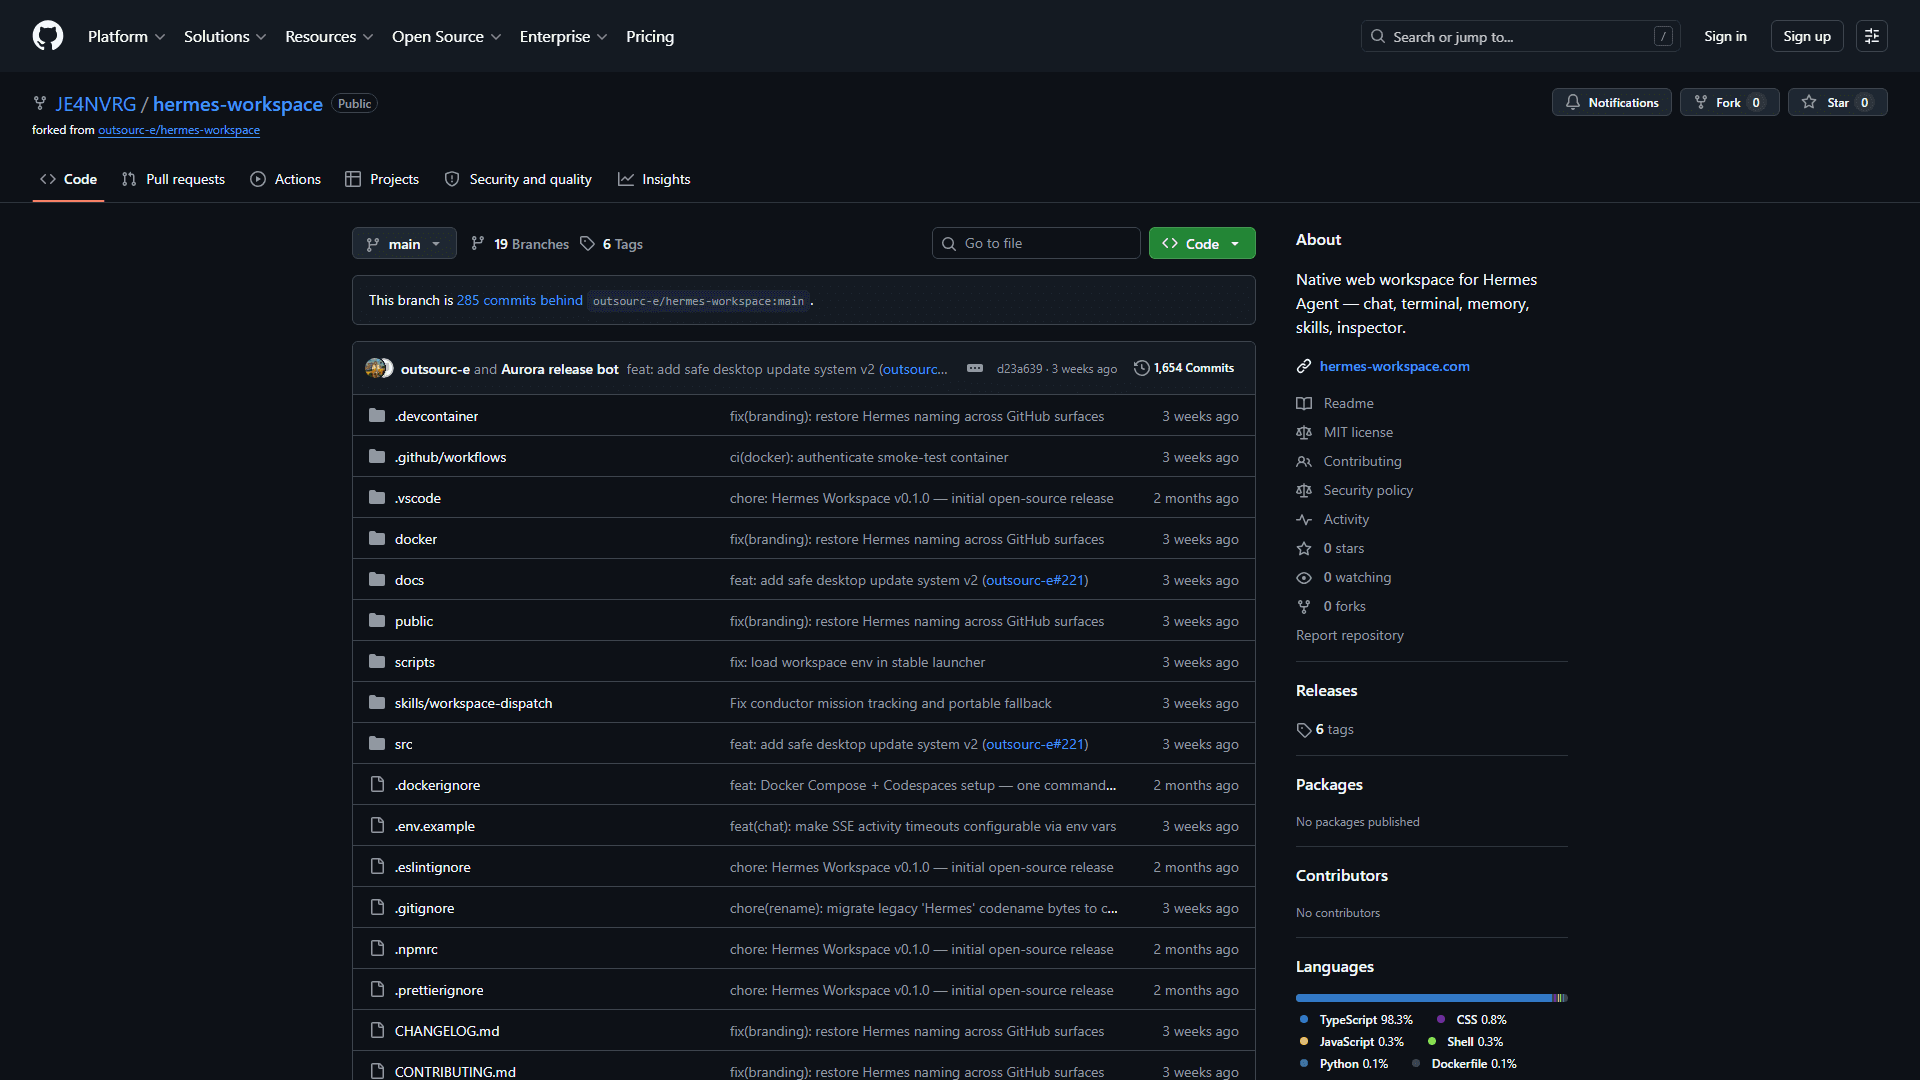Viewport: 1920px width, 1080px height.
Task: Expand the Open Source menu
Action: [x=446, y=36]
